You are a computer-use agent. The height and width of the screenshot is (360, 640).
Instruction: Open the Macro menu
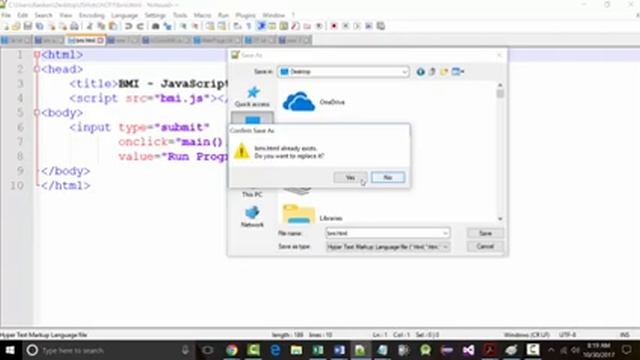pos(202,15)
